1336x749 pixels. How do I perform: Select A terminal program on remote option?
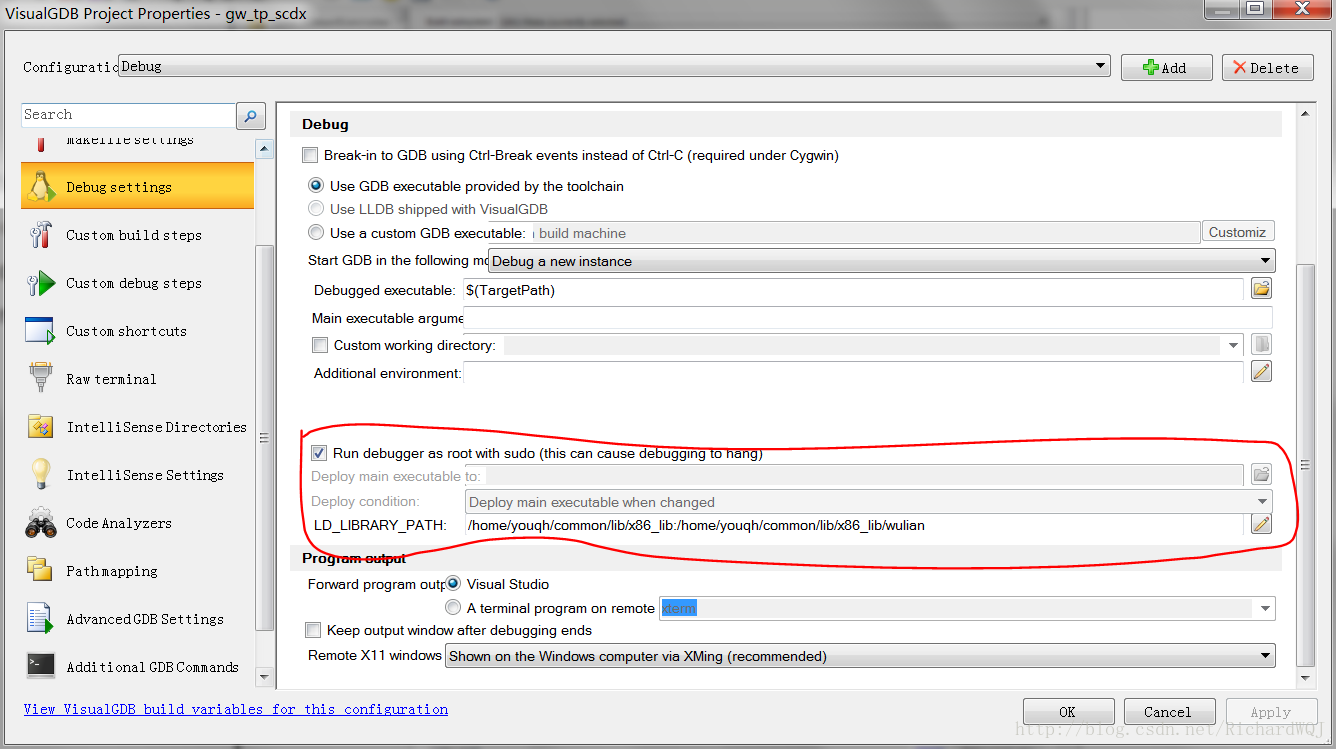point(454,608)
